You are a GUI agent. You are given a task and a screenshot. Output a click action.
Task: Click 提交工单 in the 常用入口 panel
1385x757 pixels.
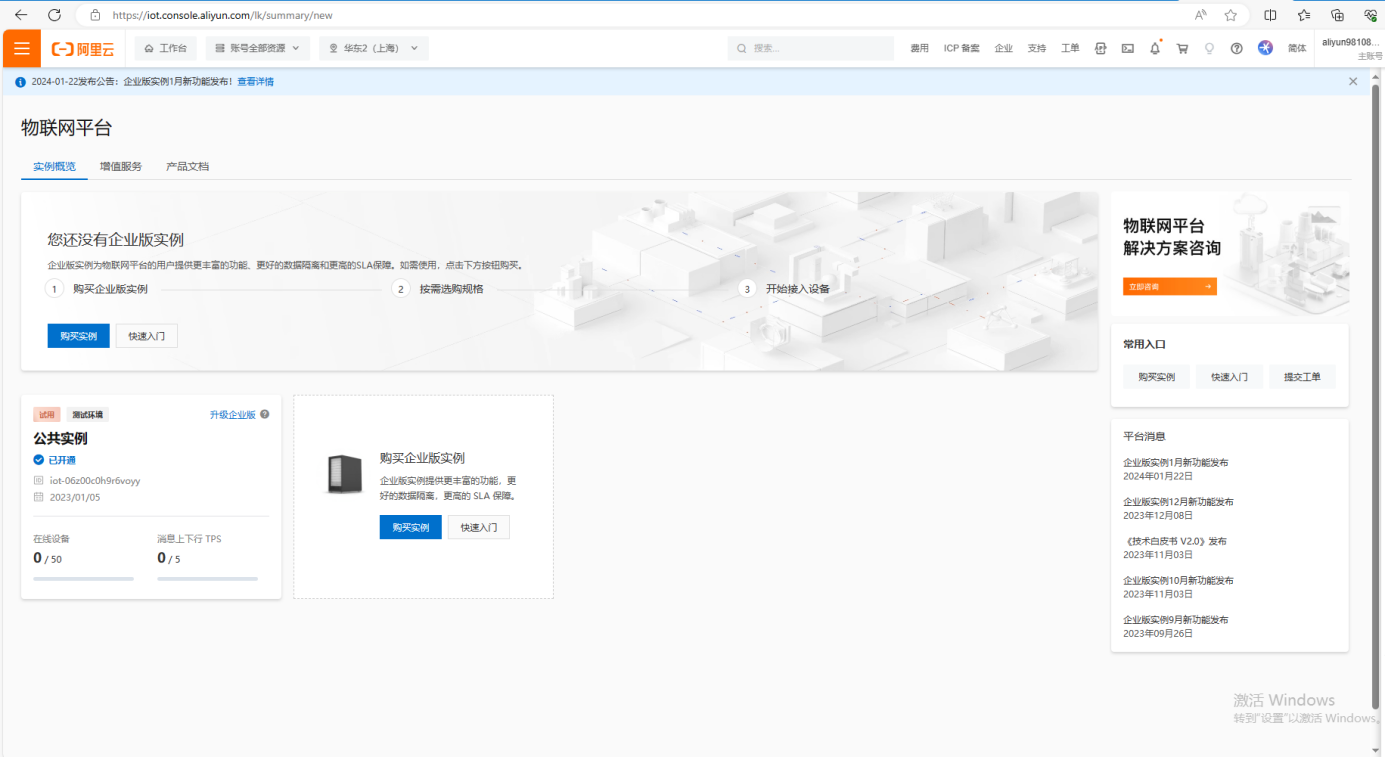pyautogui.click(x=1302, y=377)
